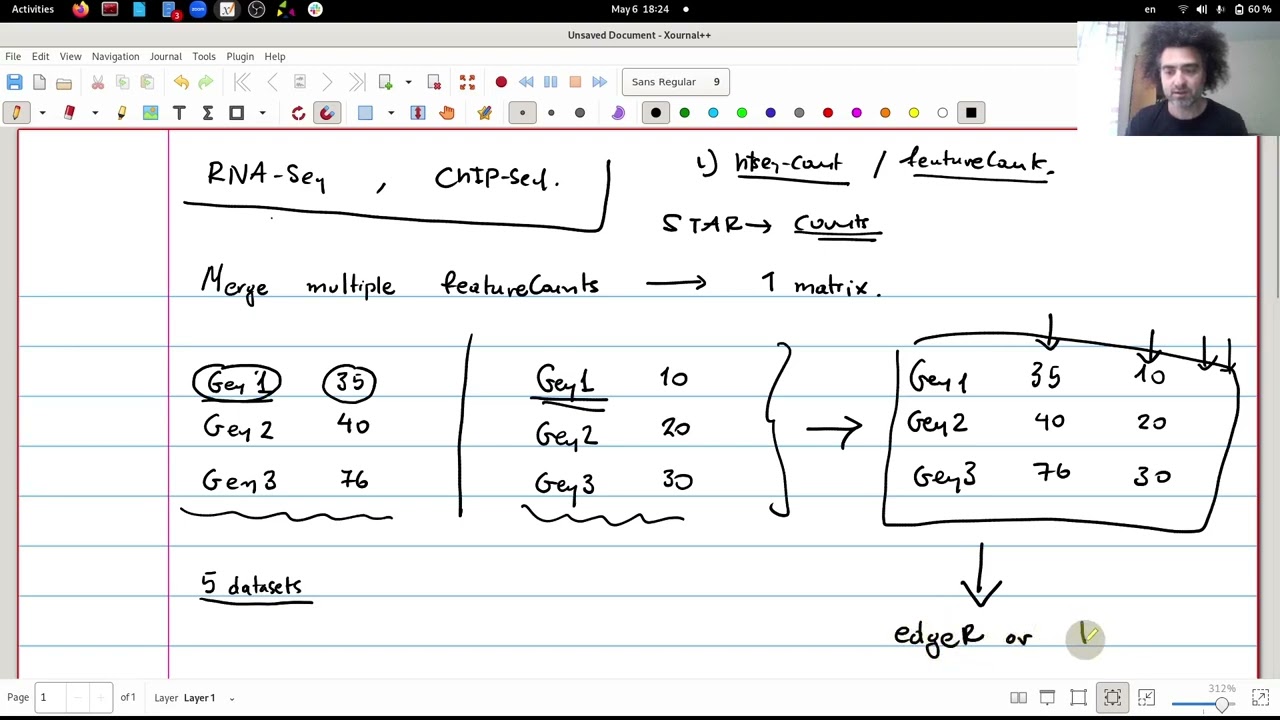Select the Pen tool
Viewport: 1280px width, 720px height.
point(16,113)
